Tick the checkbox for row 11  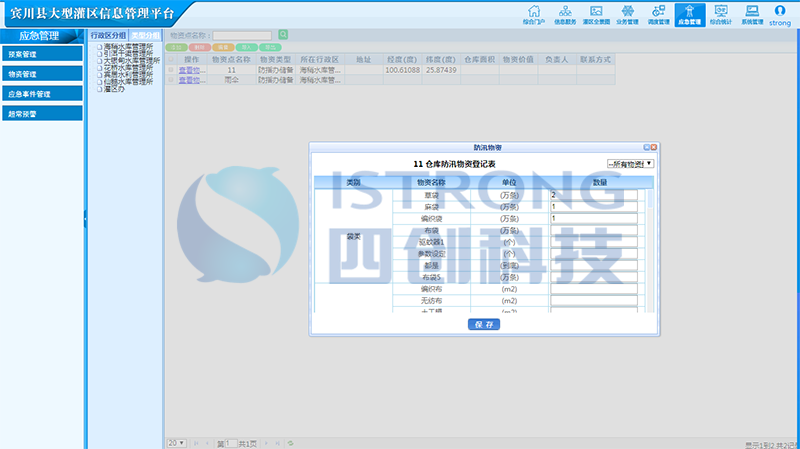pos(171,70)
